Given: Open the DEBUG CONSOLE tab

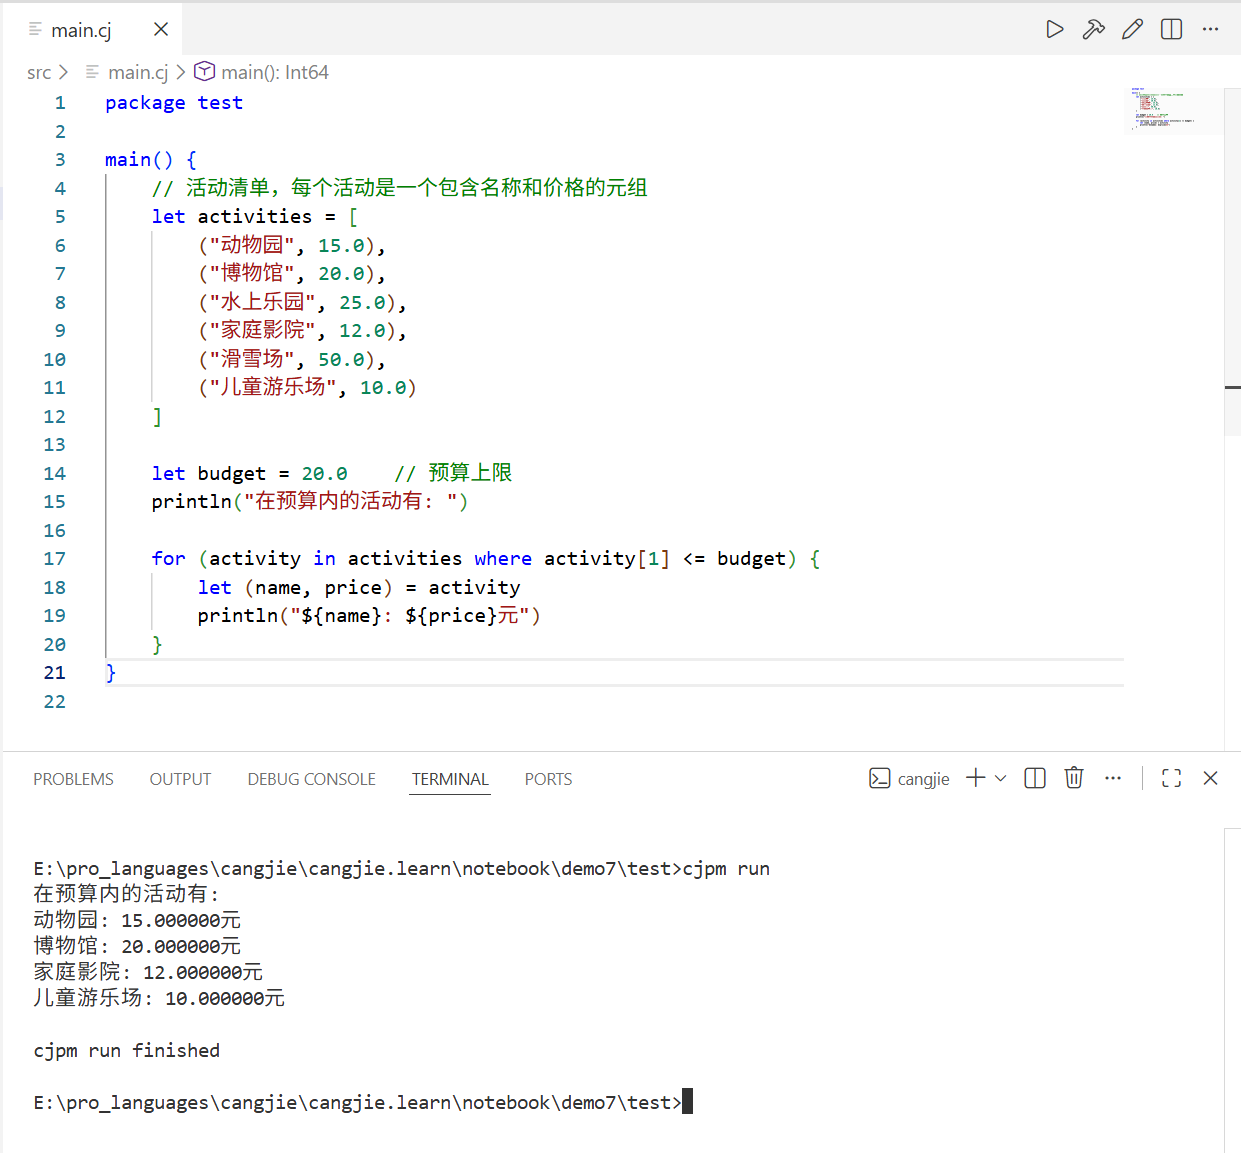Looking at the screenshot, I should pos(311,779).
